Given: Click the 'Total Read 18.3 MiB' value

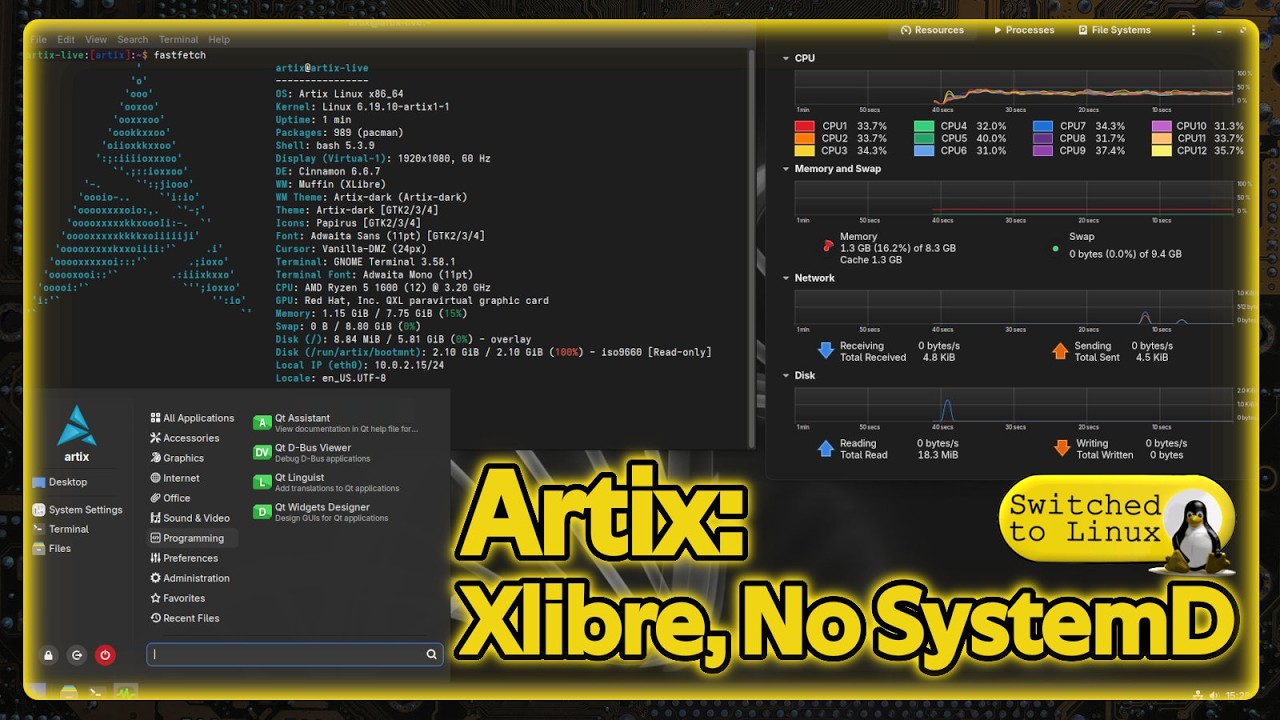Looking at the screenshot, I should pos(938,455).
